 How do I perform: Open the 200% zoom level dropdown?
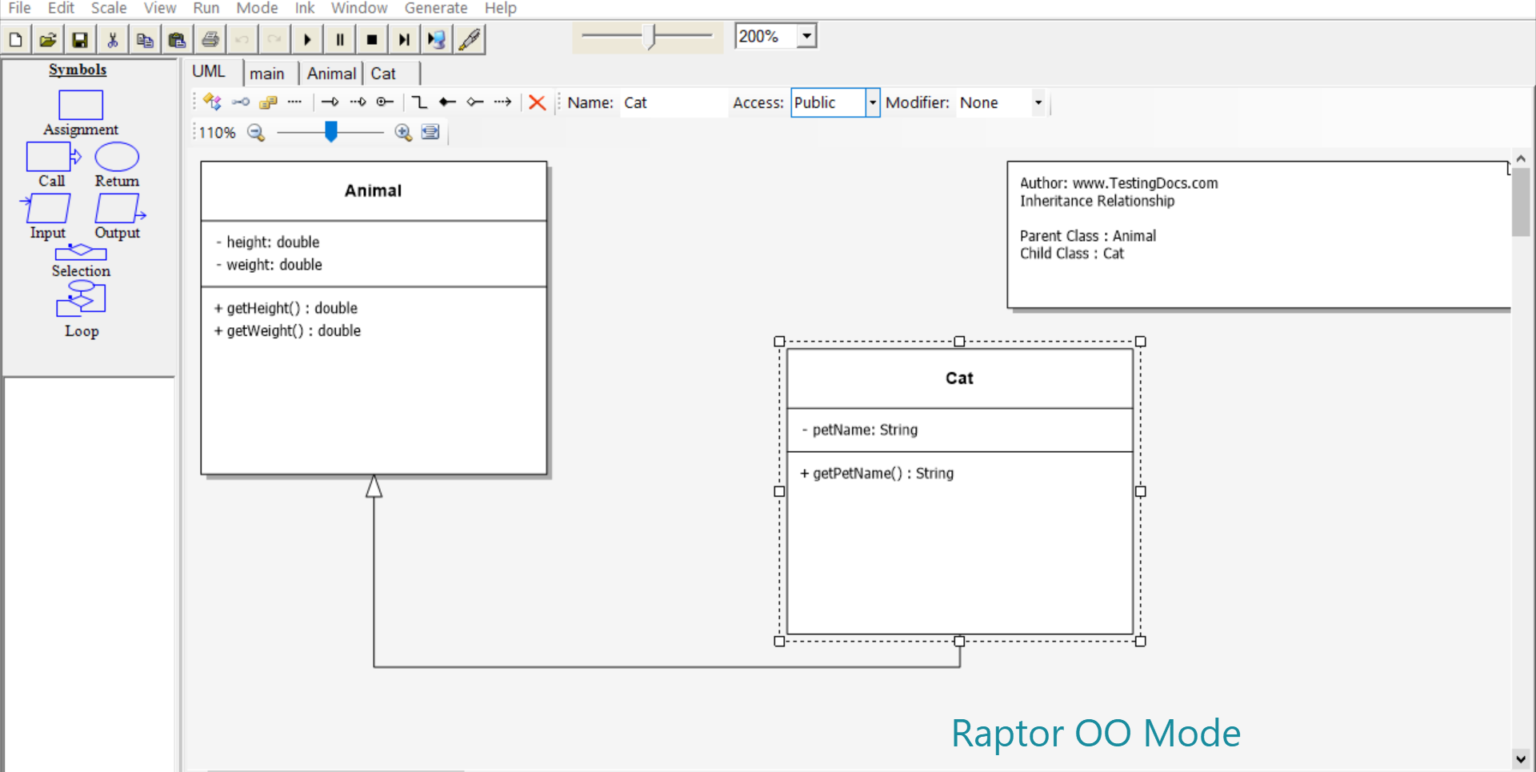pyautogui.click(x=806, y=34)
